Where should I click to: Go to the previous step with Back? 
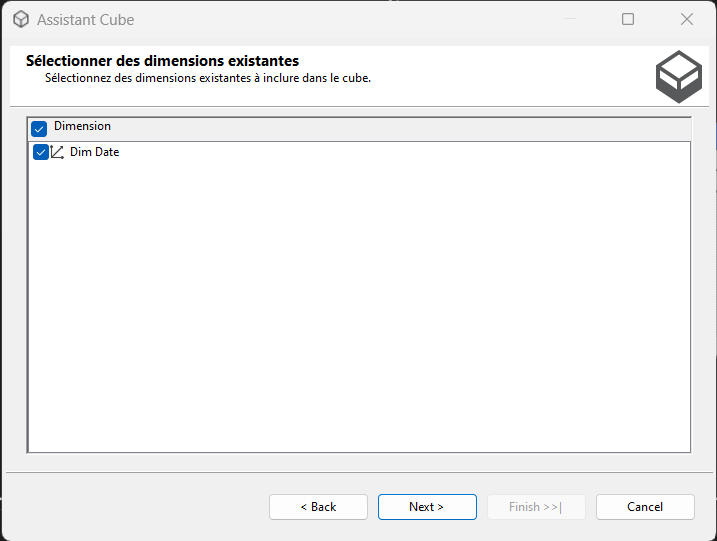tap(318, 507)
